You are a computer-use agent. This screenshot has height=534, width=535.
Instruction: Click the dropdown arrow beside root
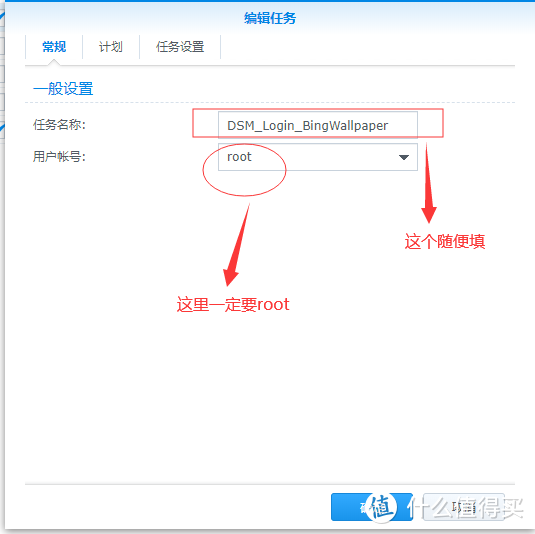point(404,157)
